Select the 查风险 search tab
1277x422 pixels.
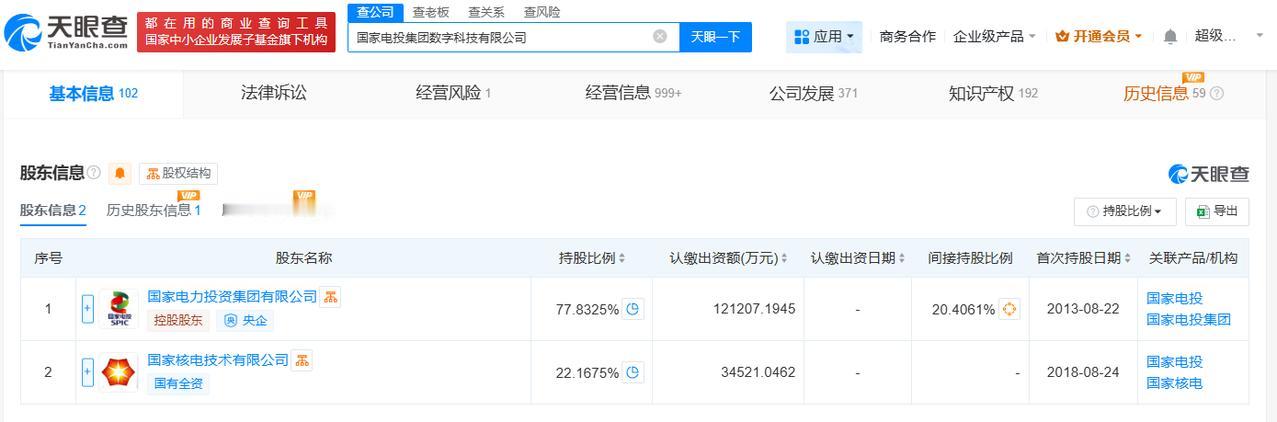coord(542,12)
